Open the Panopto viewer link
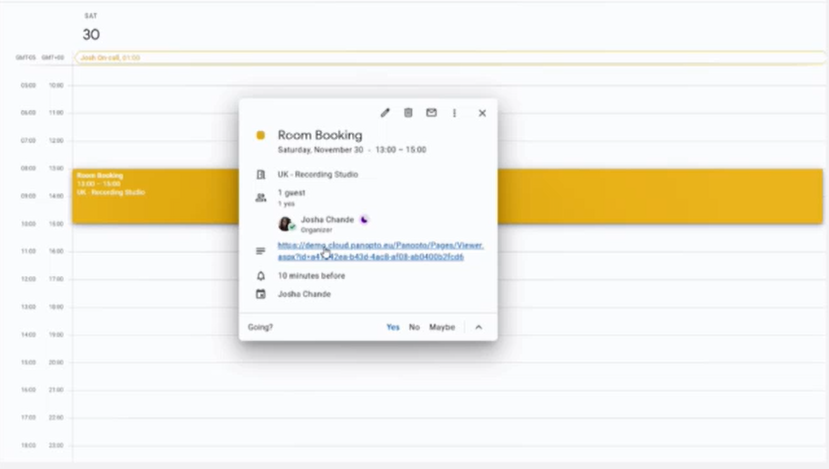The width and height of the screenshot is (829, 469). pos(380,250)
